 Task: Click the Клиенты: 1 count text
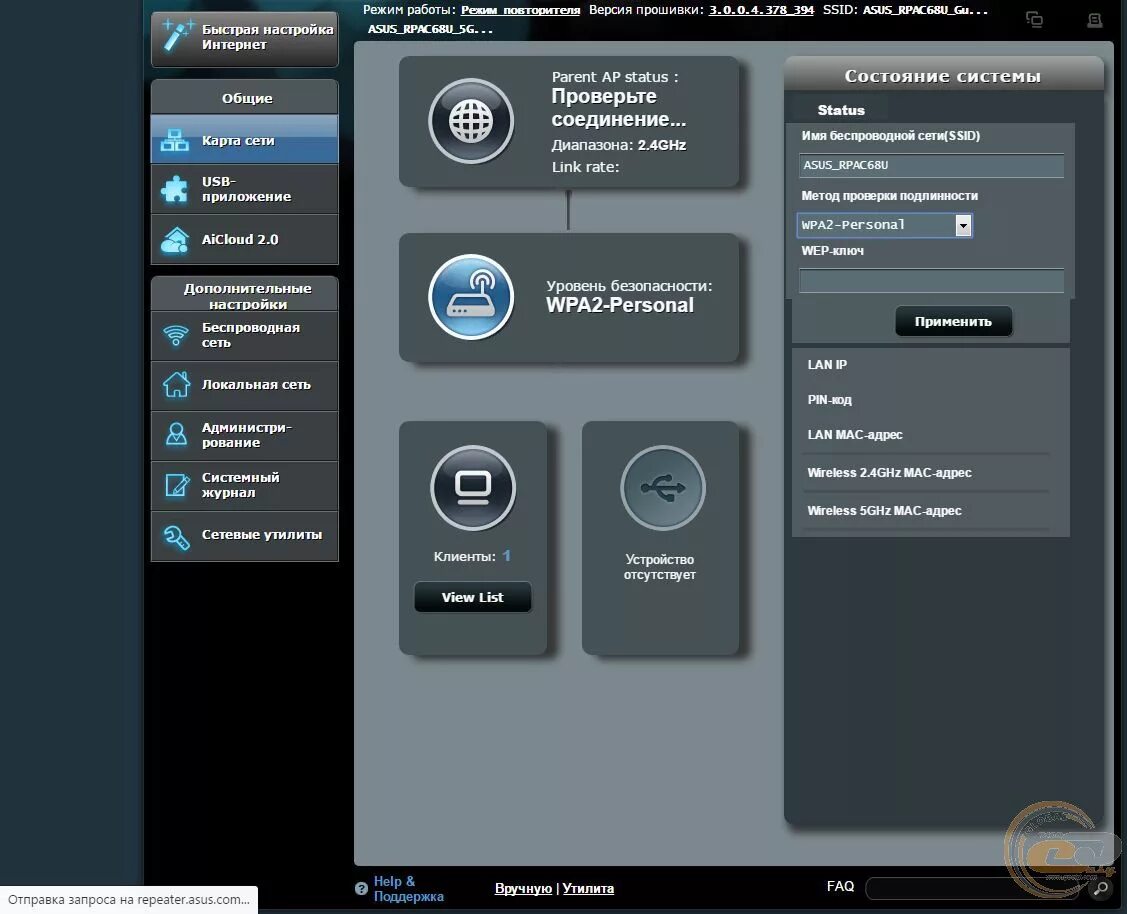[x=472, y=556]
